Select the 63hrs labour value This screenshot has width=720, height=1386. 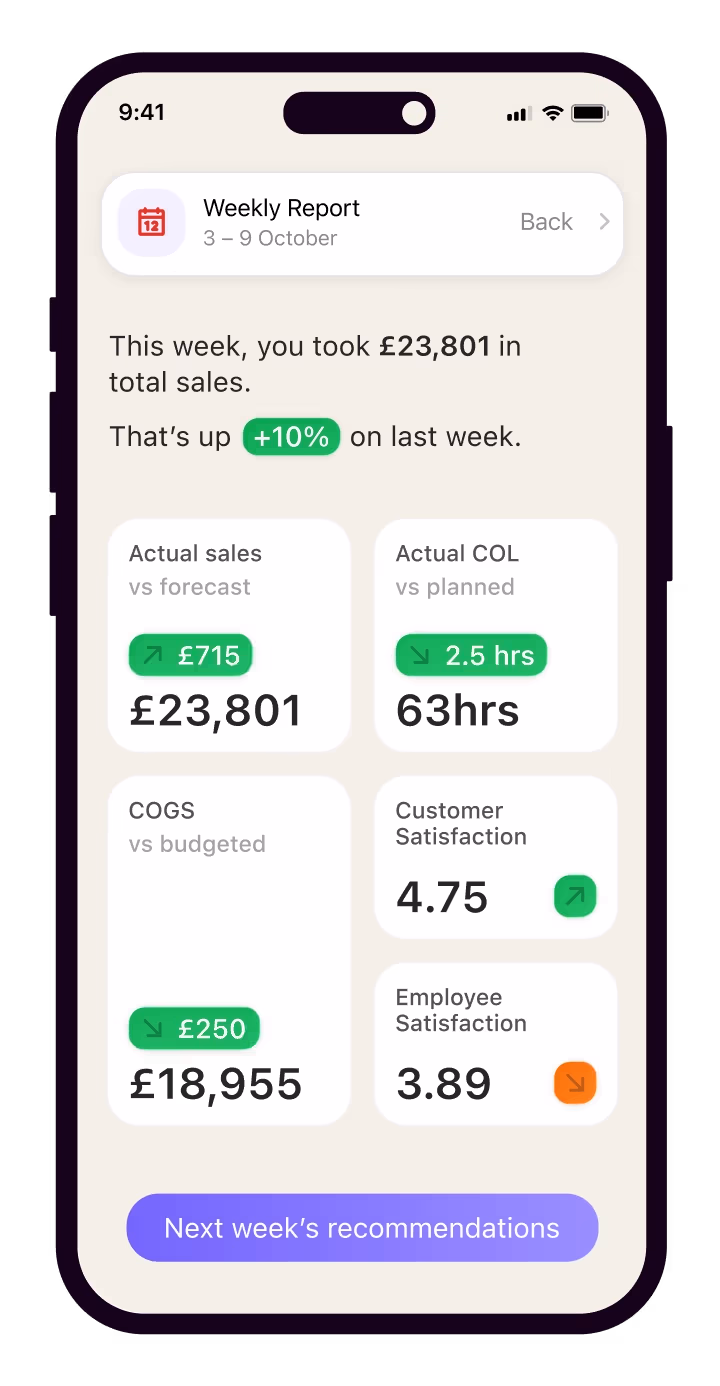coord(458,711)
